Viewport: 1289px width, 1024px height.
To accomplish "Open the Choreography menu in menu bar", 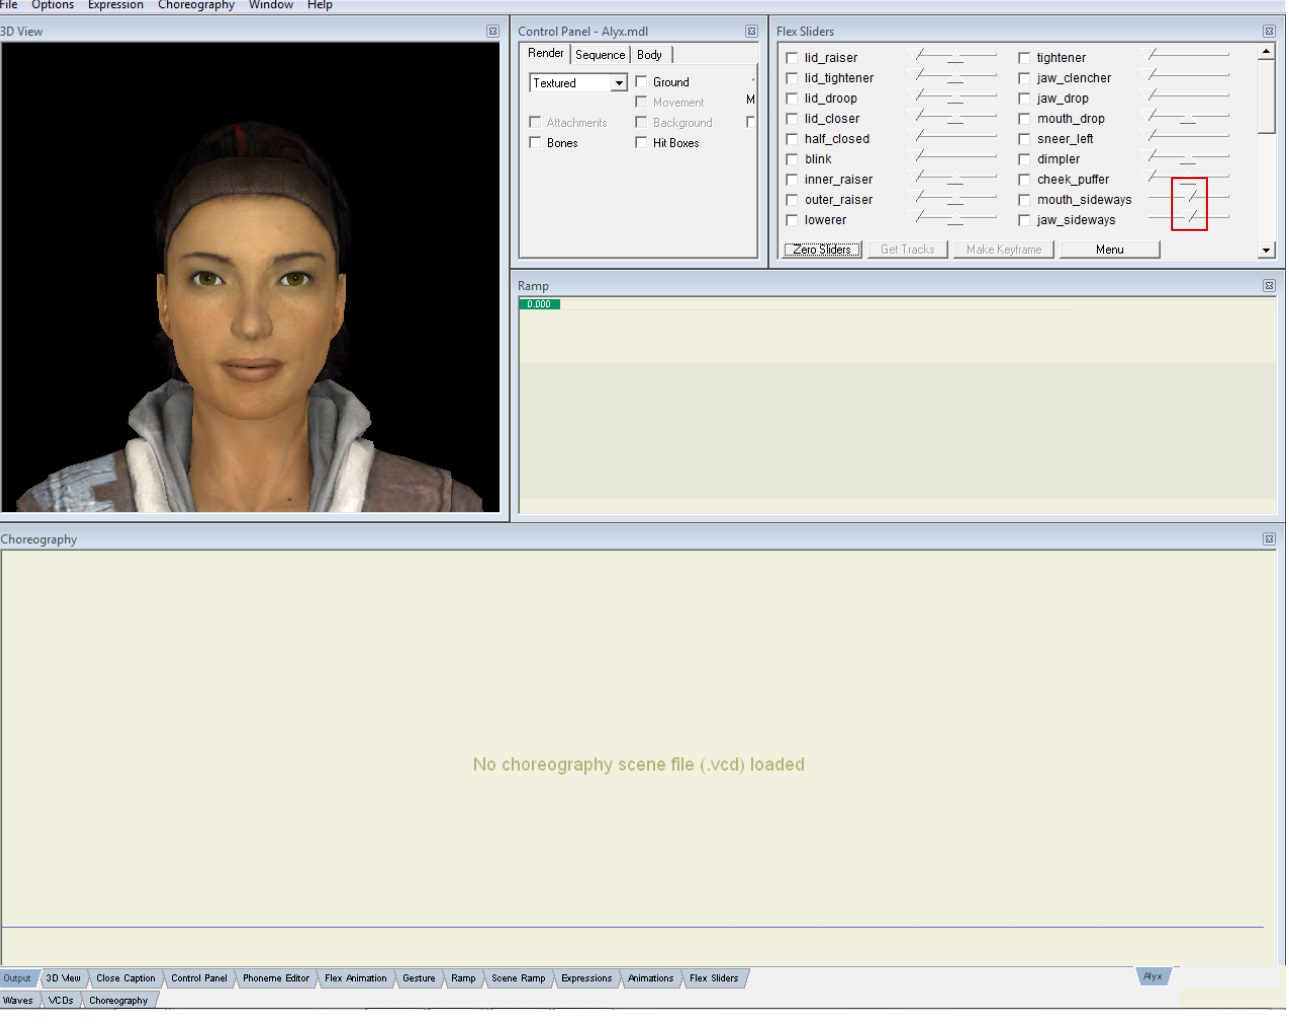I will tap(196, 5).
